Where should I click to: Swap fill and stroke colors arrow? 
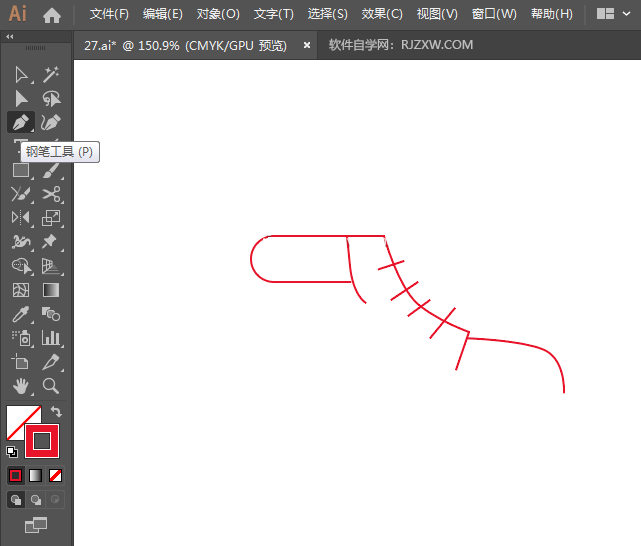pos(56,412)
